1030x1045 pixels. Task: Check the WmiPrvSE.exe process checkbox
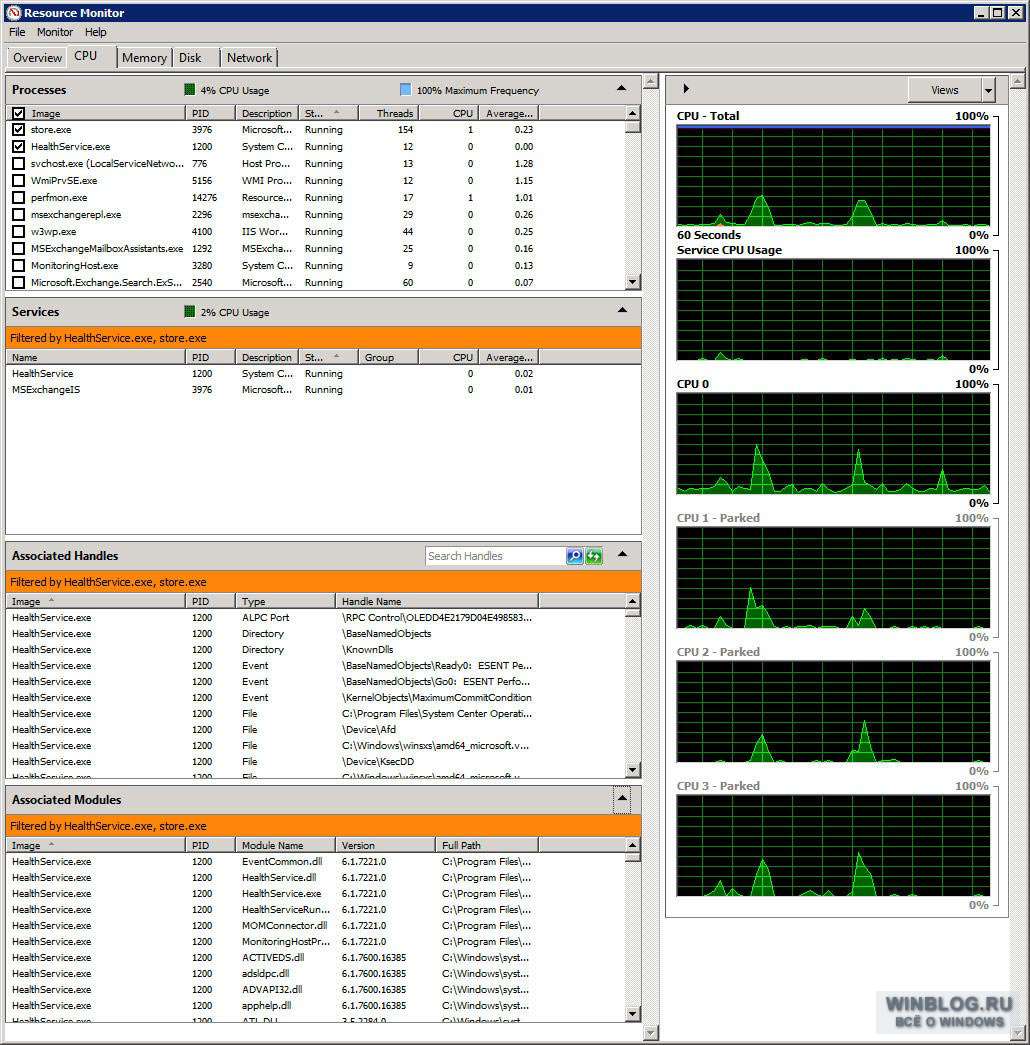coord(19,181)
